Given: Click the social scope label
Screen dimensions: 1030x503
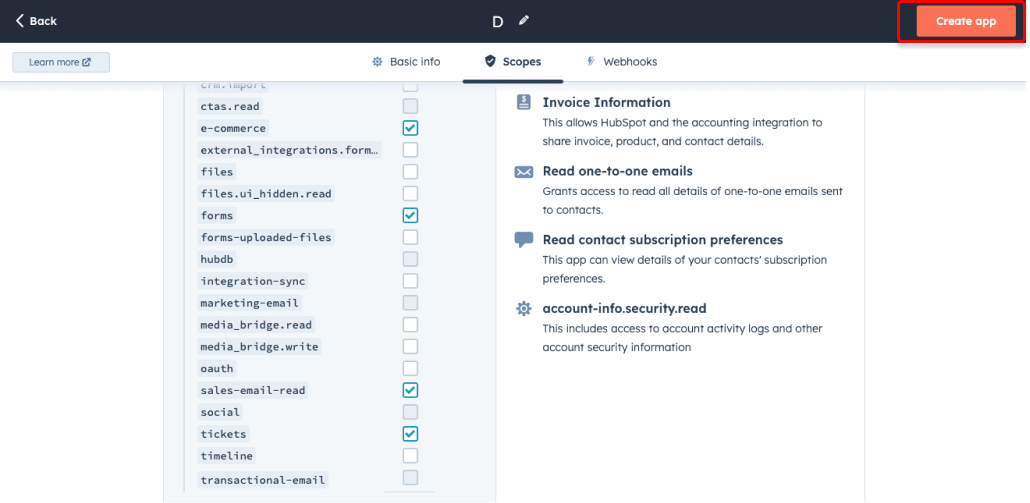Looking at the screenshot, I should coord(220,412).
